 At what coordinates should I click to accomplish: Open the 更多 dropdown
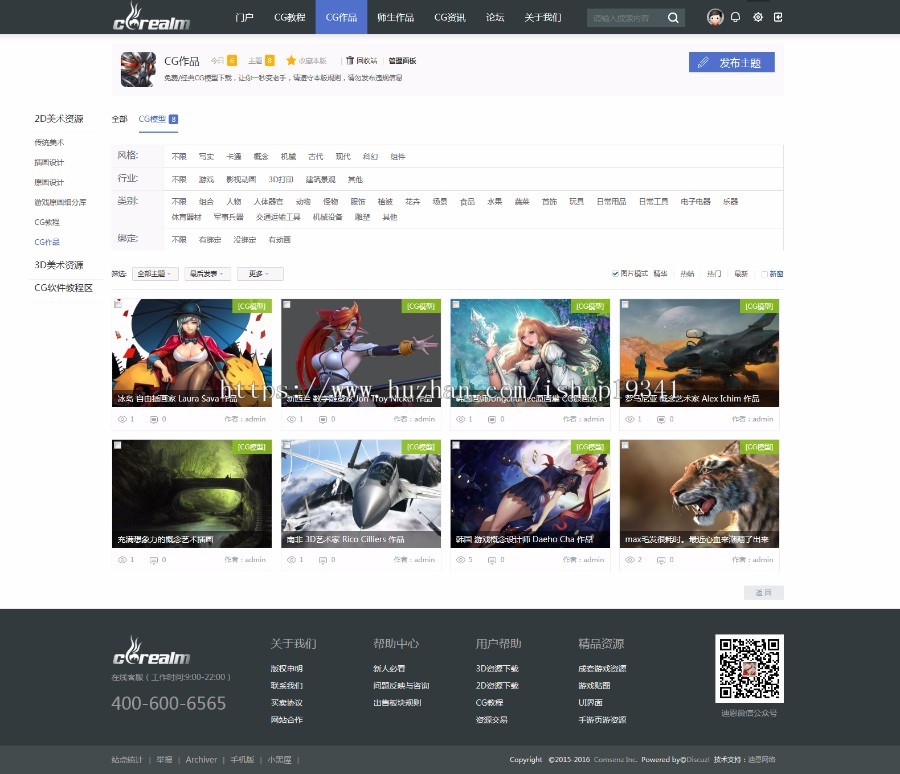click(259, 273)
